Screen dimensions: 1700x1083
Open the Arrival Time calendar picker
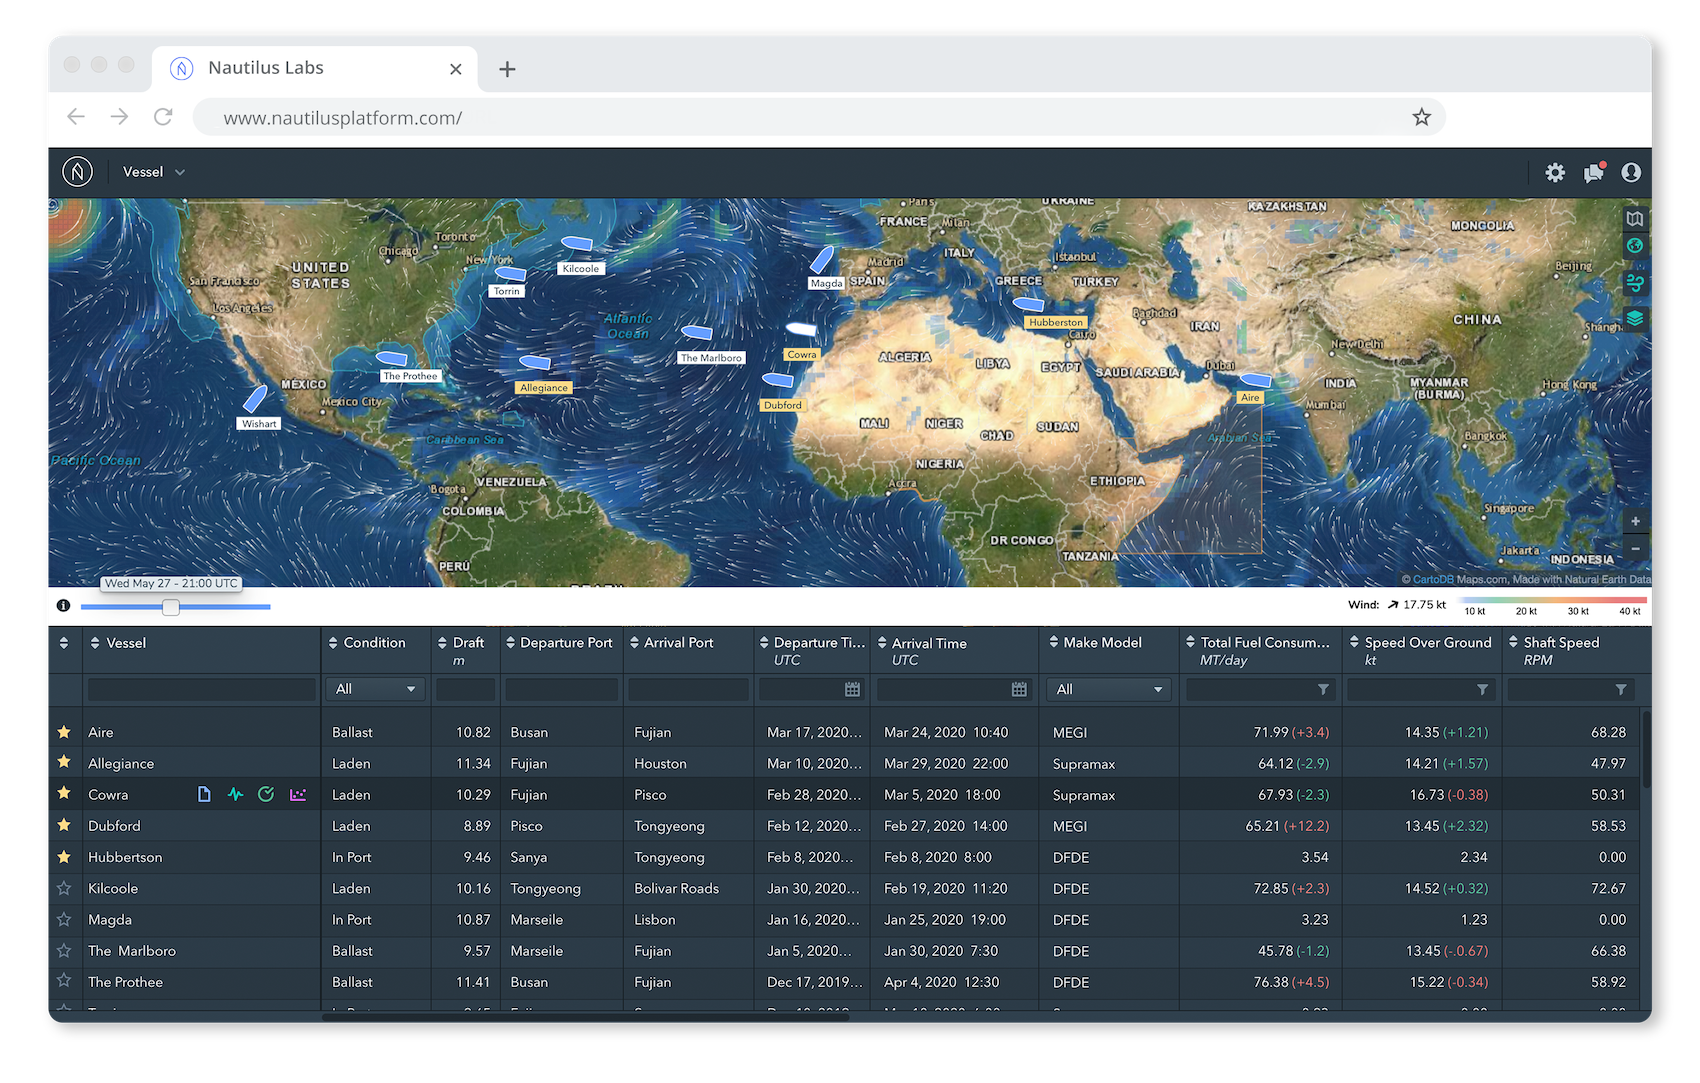(1019, 689)
